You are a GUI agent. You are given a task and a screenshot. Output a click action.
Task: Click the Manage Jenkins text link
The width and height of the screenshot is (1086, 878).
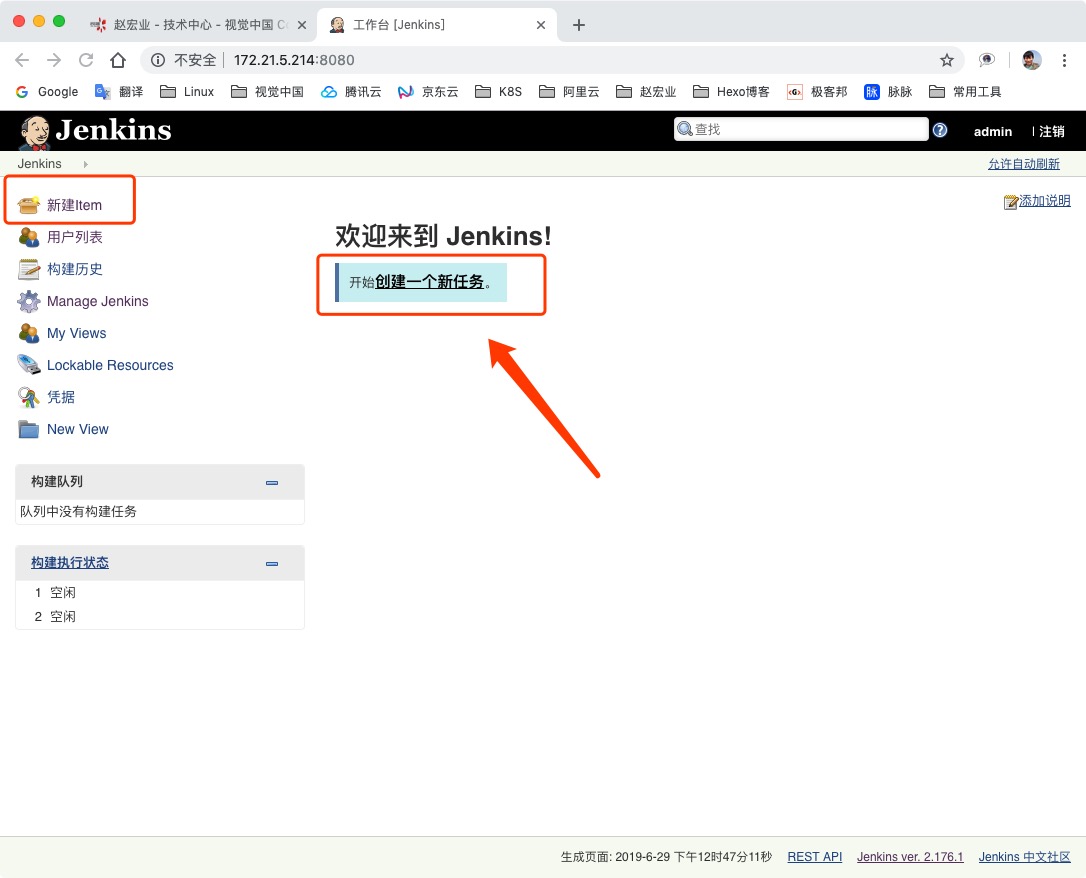(98, 301)
